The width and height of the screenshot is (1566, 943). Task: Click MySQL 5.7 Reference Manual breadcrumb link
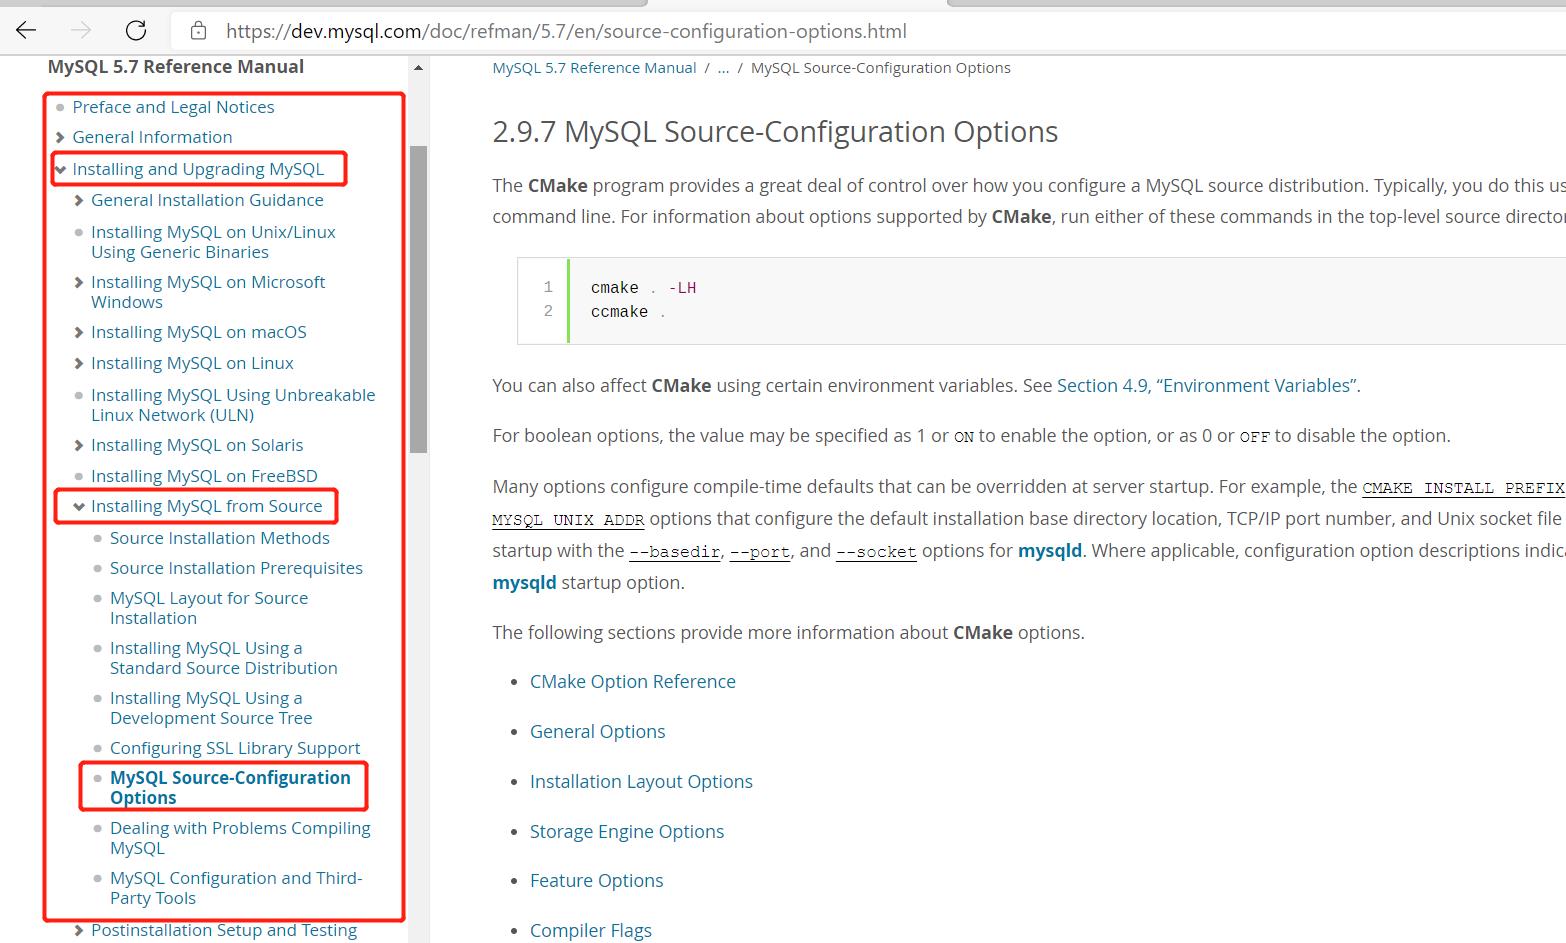click(594, 68)
